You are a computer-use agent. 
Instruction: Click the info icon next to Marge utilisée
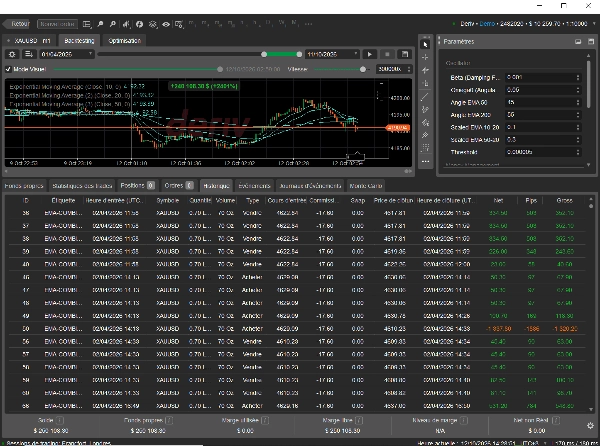(x=265, y=420)
